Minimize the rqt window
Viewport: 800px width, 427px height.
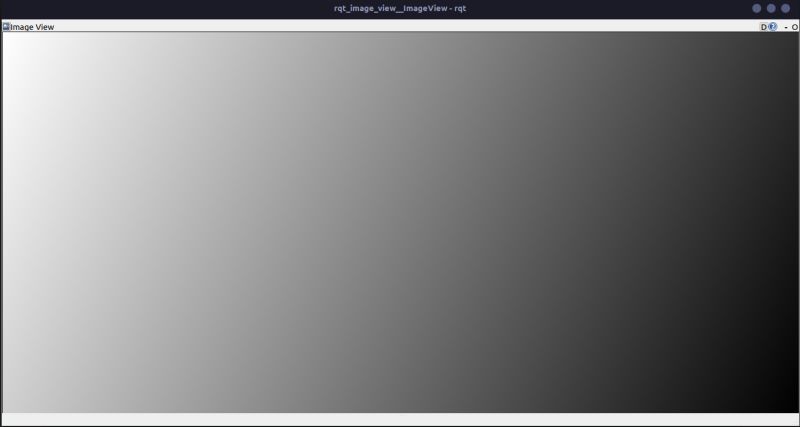(x=757, y=8)
